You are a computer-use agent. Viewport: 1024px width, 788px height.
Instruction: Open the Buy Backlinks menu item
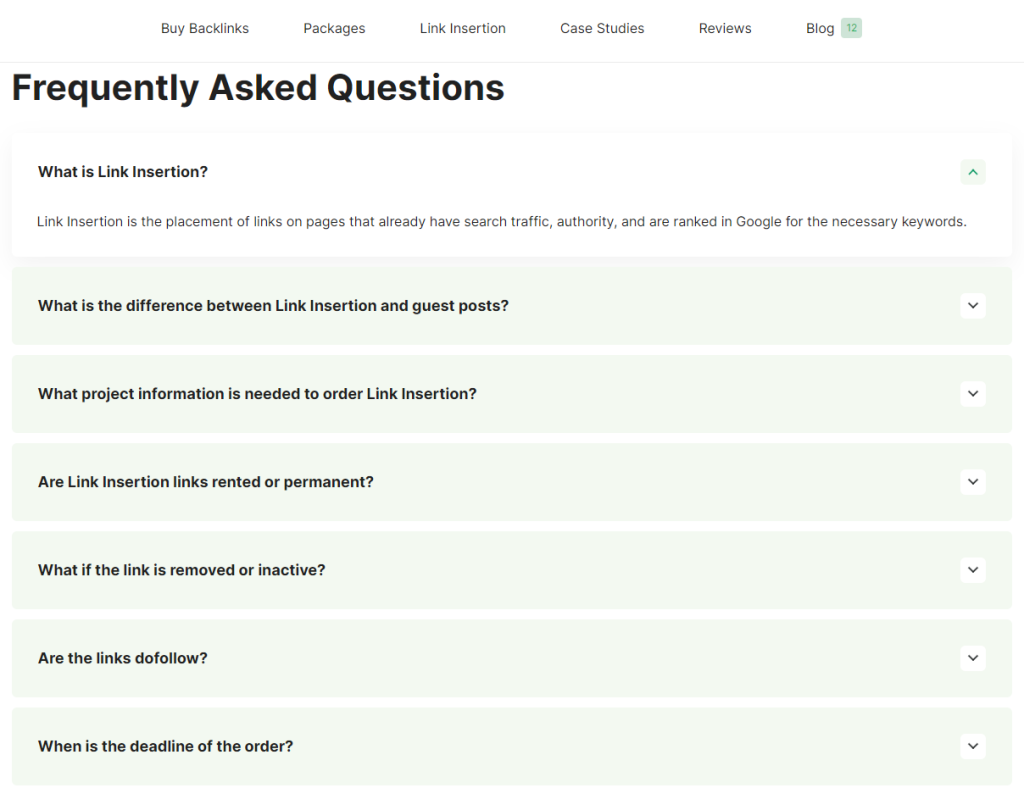tap(205, 28)
